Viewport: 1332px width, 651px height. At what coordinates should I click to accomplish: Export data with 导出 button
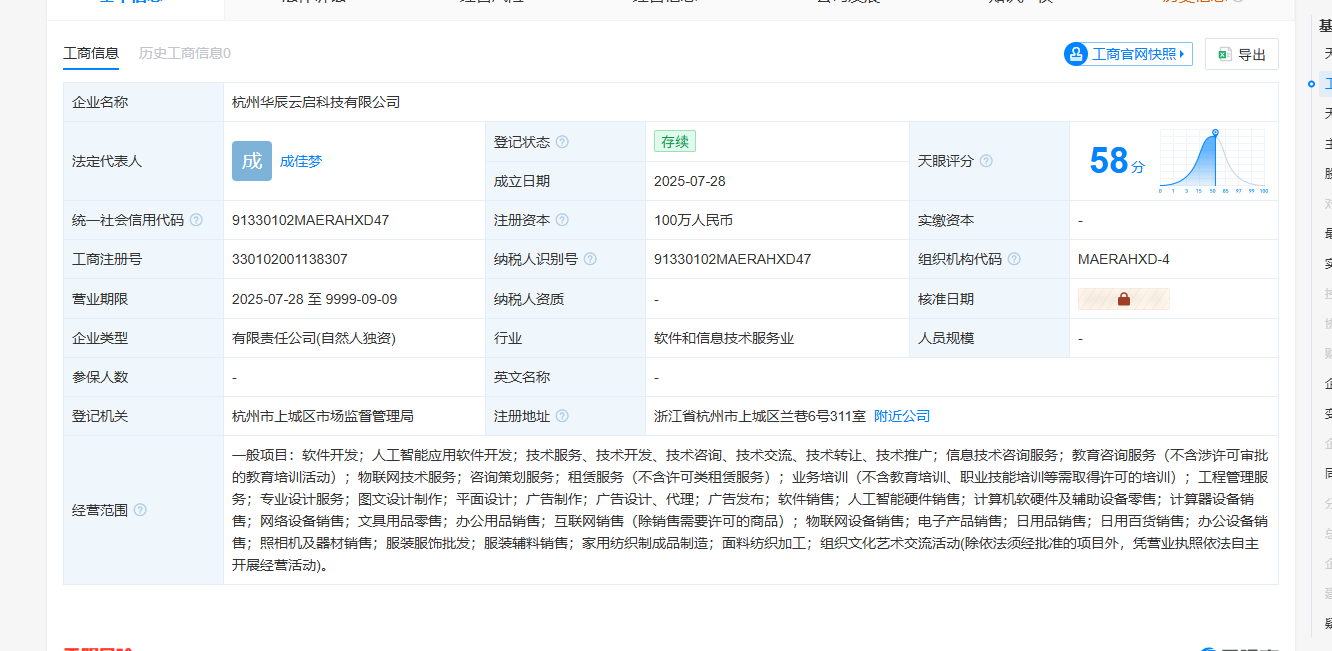pos(1241,55)
